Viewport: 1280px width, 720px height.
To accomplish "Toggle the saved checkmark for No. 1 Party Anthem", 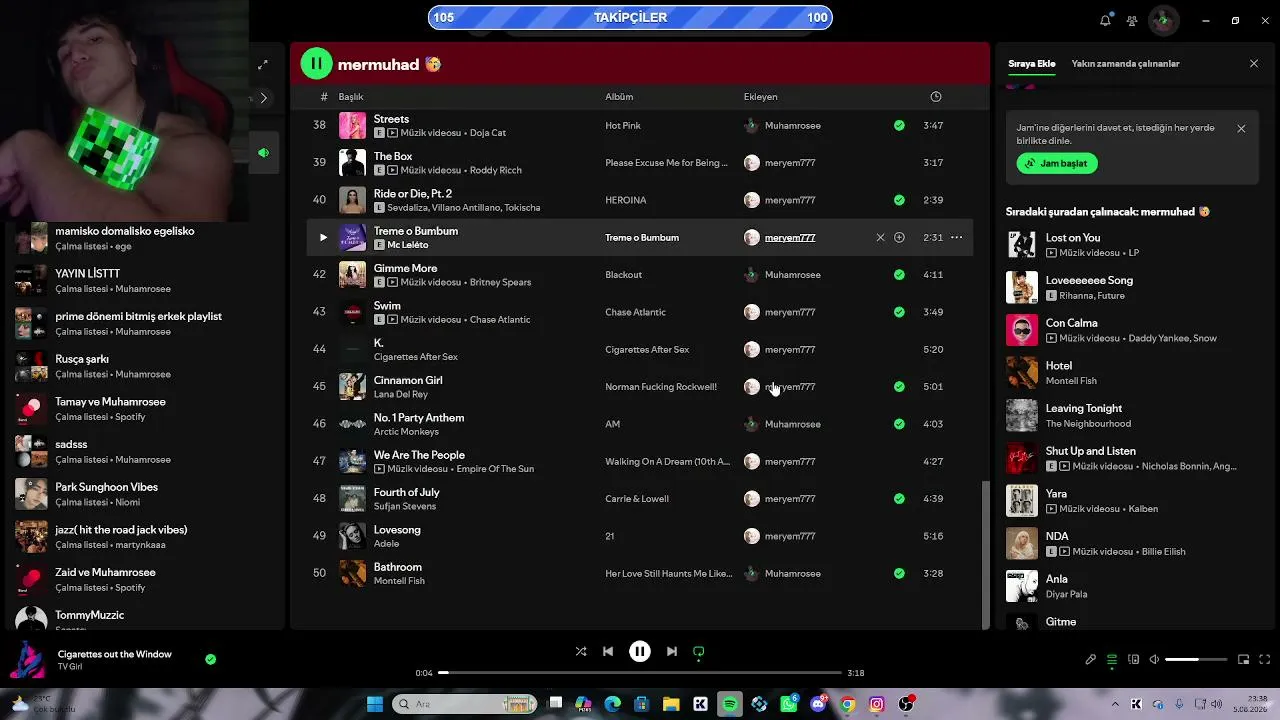I will (x=899, y=424).
